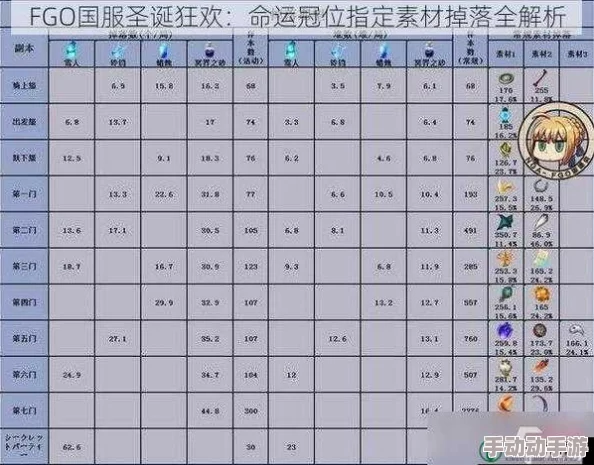Click the 27.1 value in 第五门 row
594x465 pixels.
117,339
